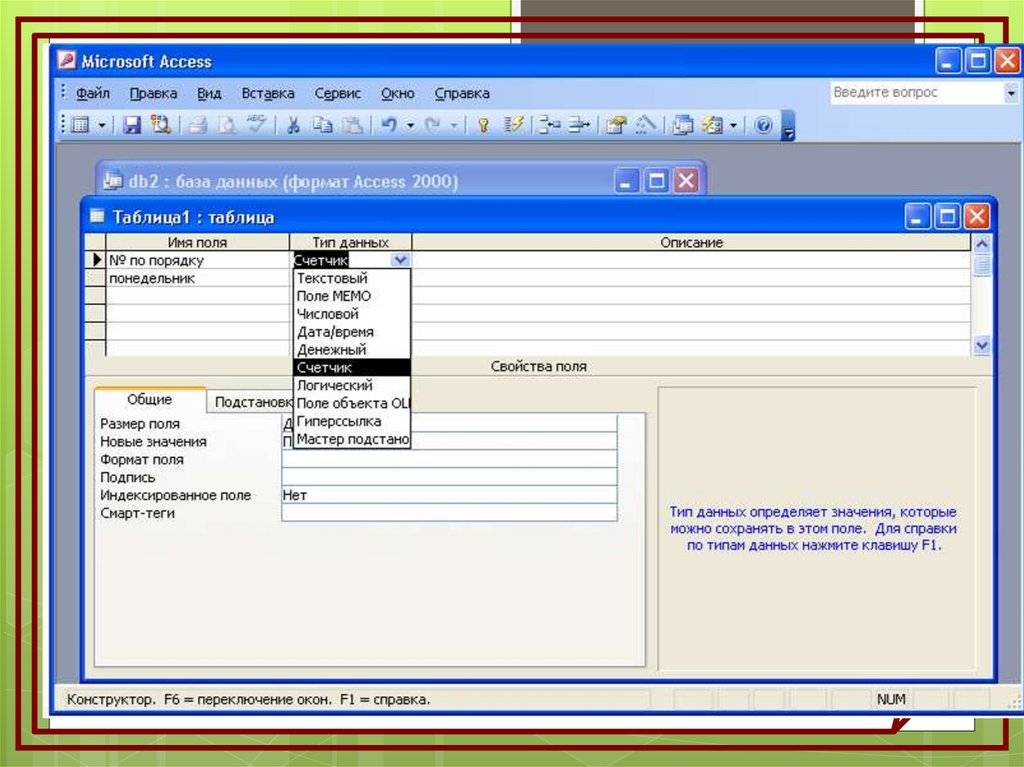This screenshot has height=767, width=1024.
Task: Select Числовой from data type list
Action: (x=327, y=314)
